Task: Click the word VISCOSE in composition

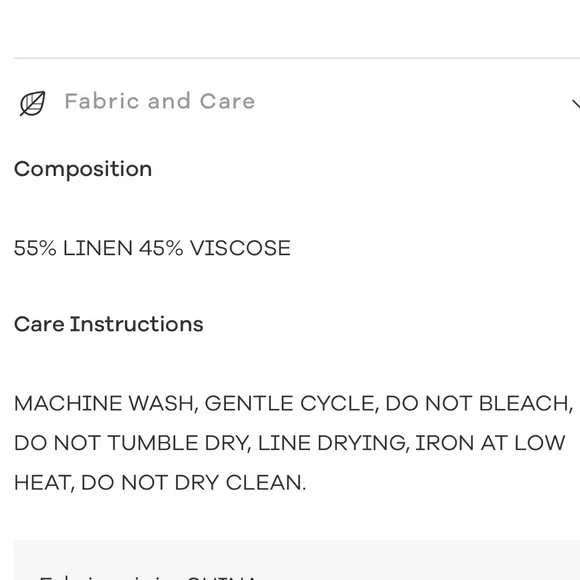Action: pos(240,248)
